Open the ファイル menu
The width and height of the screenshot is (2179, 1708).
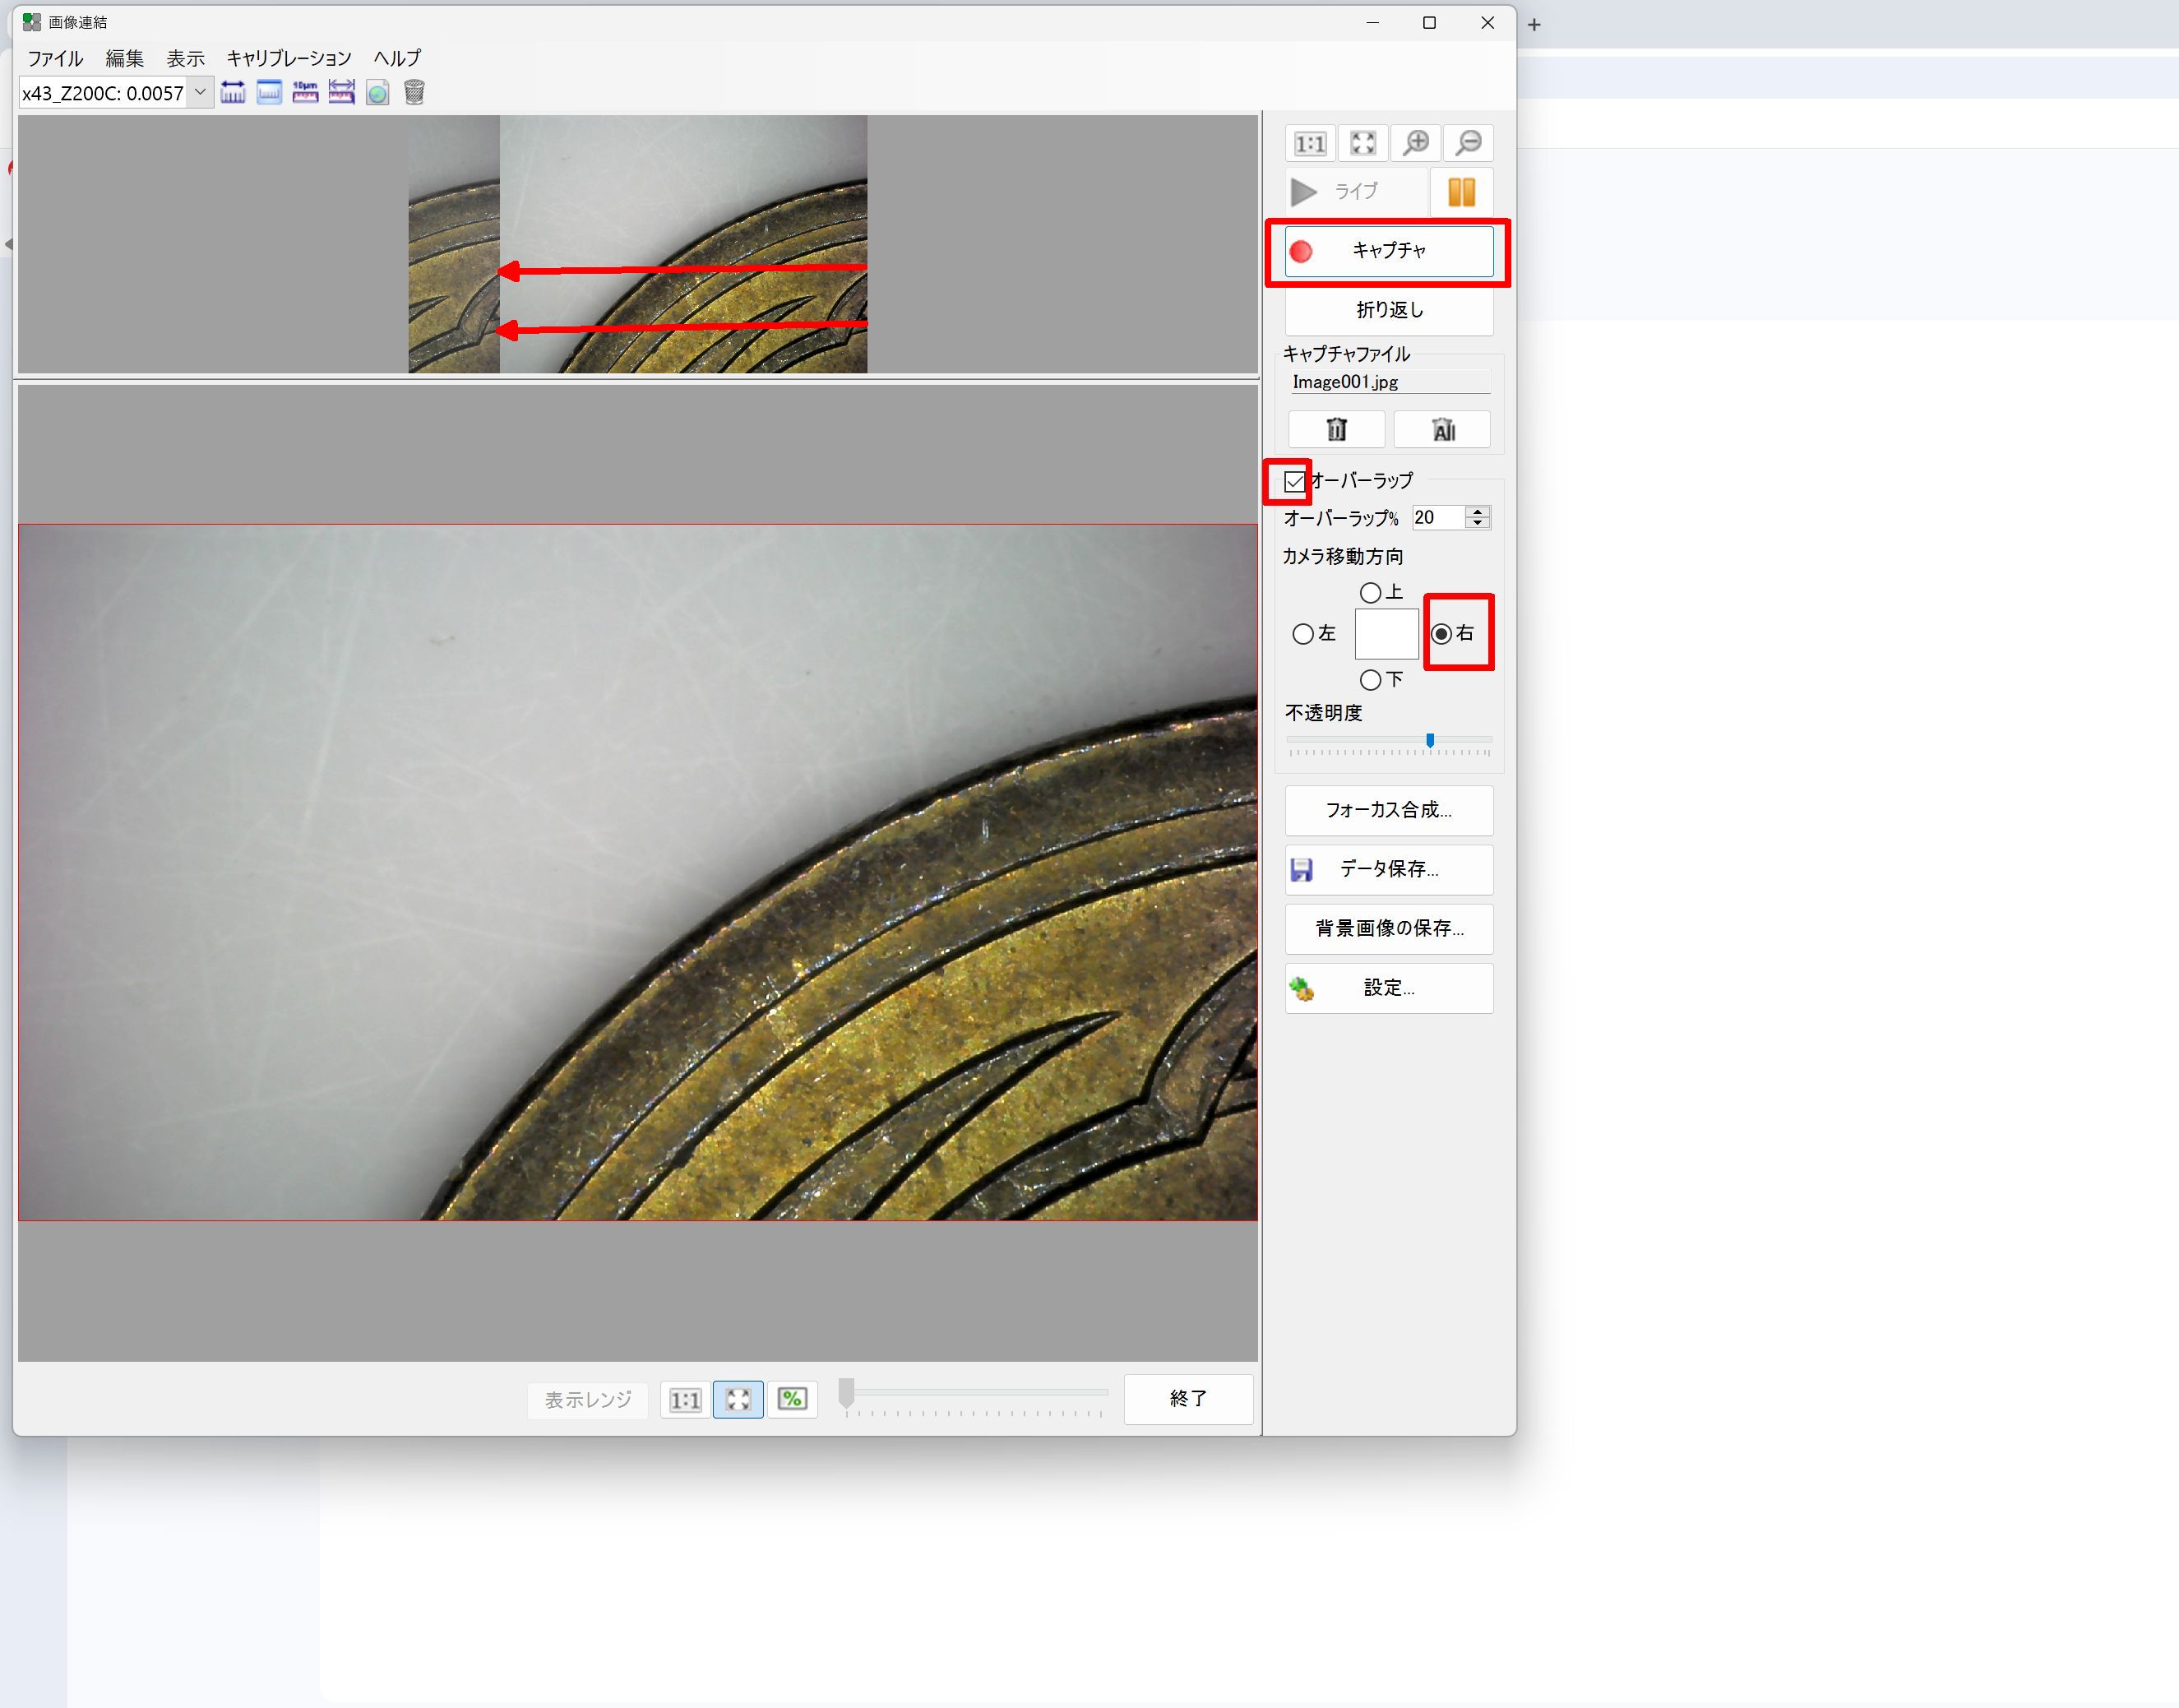pos(56,58)
